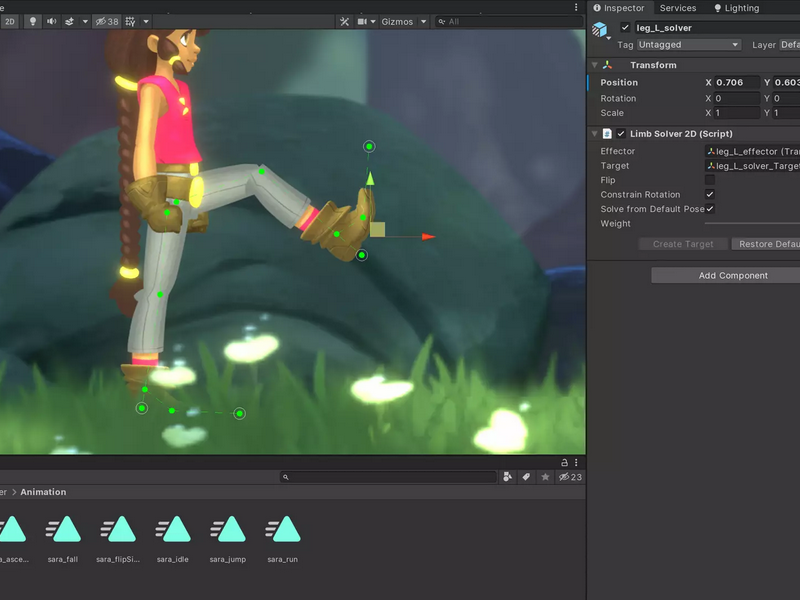This screenshot has width=800, height=600.
Task: Click the scene camera settings icon
Action: [362, 21]
